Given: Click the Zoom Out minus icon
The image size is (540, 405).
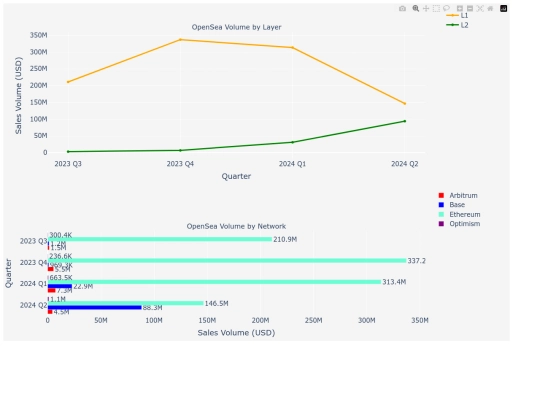Looking at the screenshot, I should [x=470, y=8].
